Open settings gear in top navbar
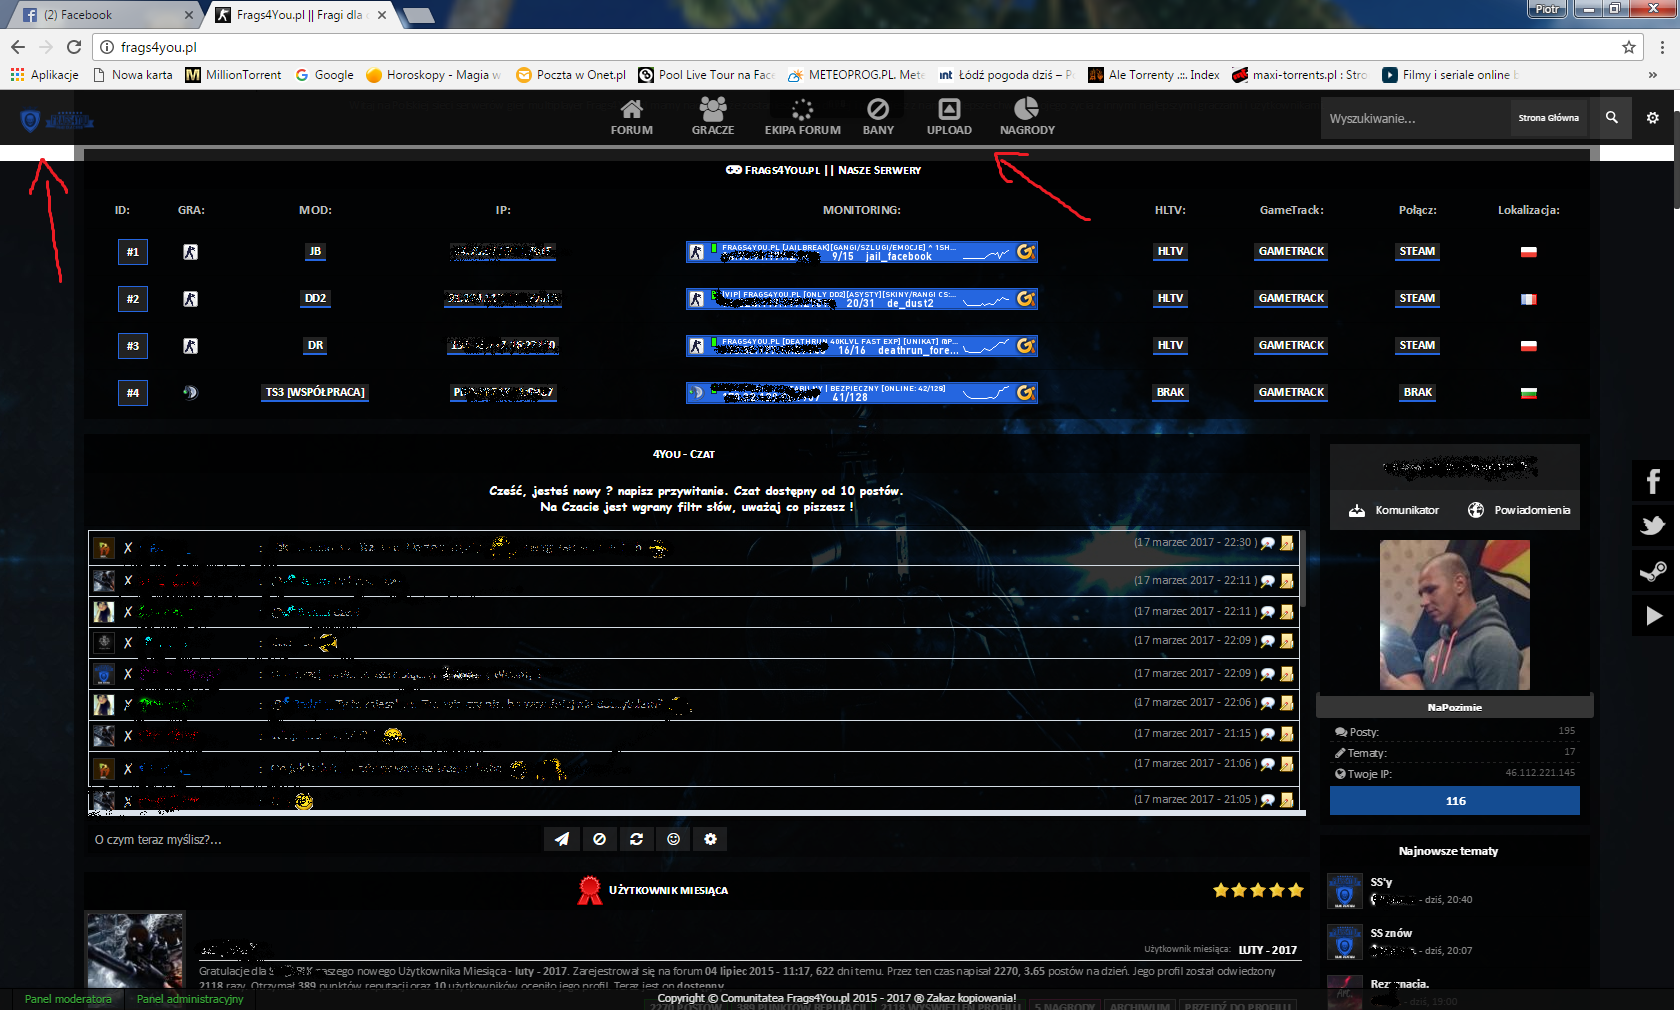The width and height of the screenshot is (1680, 1010). click(x=1652, y=118)
